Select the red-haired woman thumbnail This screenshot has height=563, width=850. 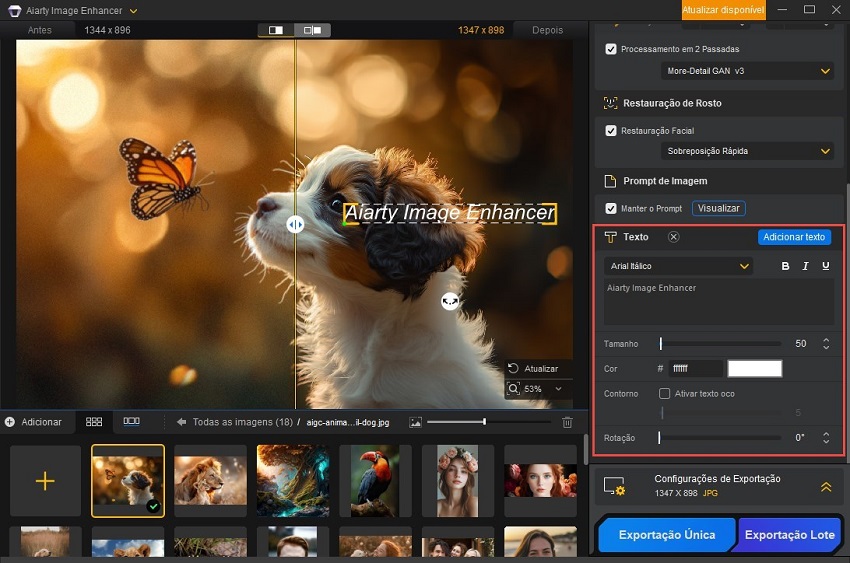[540, 481]
